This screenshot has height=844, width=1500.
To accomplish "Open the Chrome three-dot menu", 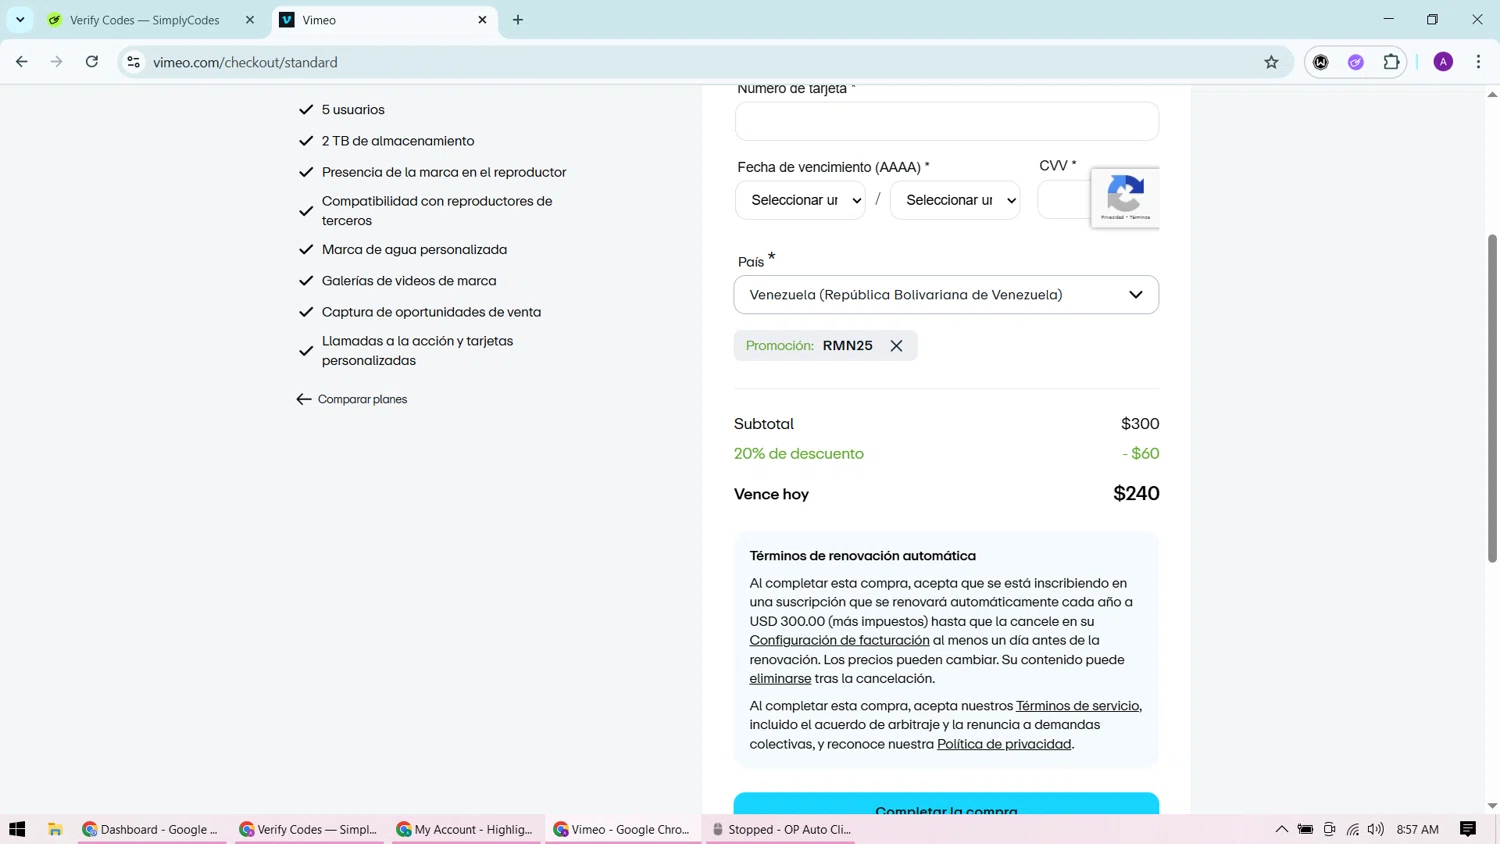I will point(1478,62).
